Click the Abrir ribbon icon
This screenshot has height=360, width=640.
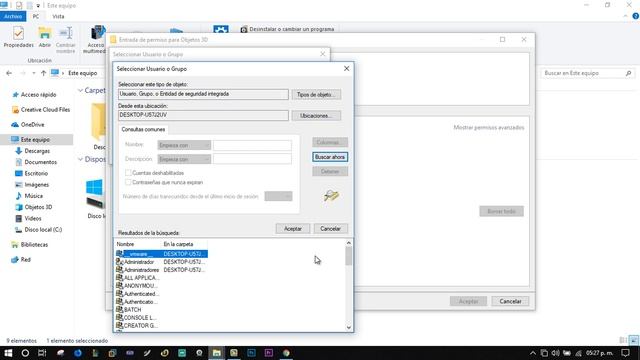[45, 37]
